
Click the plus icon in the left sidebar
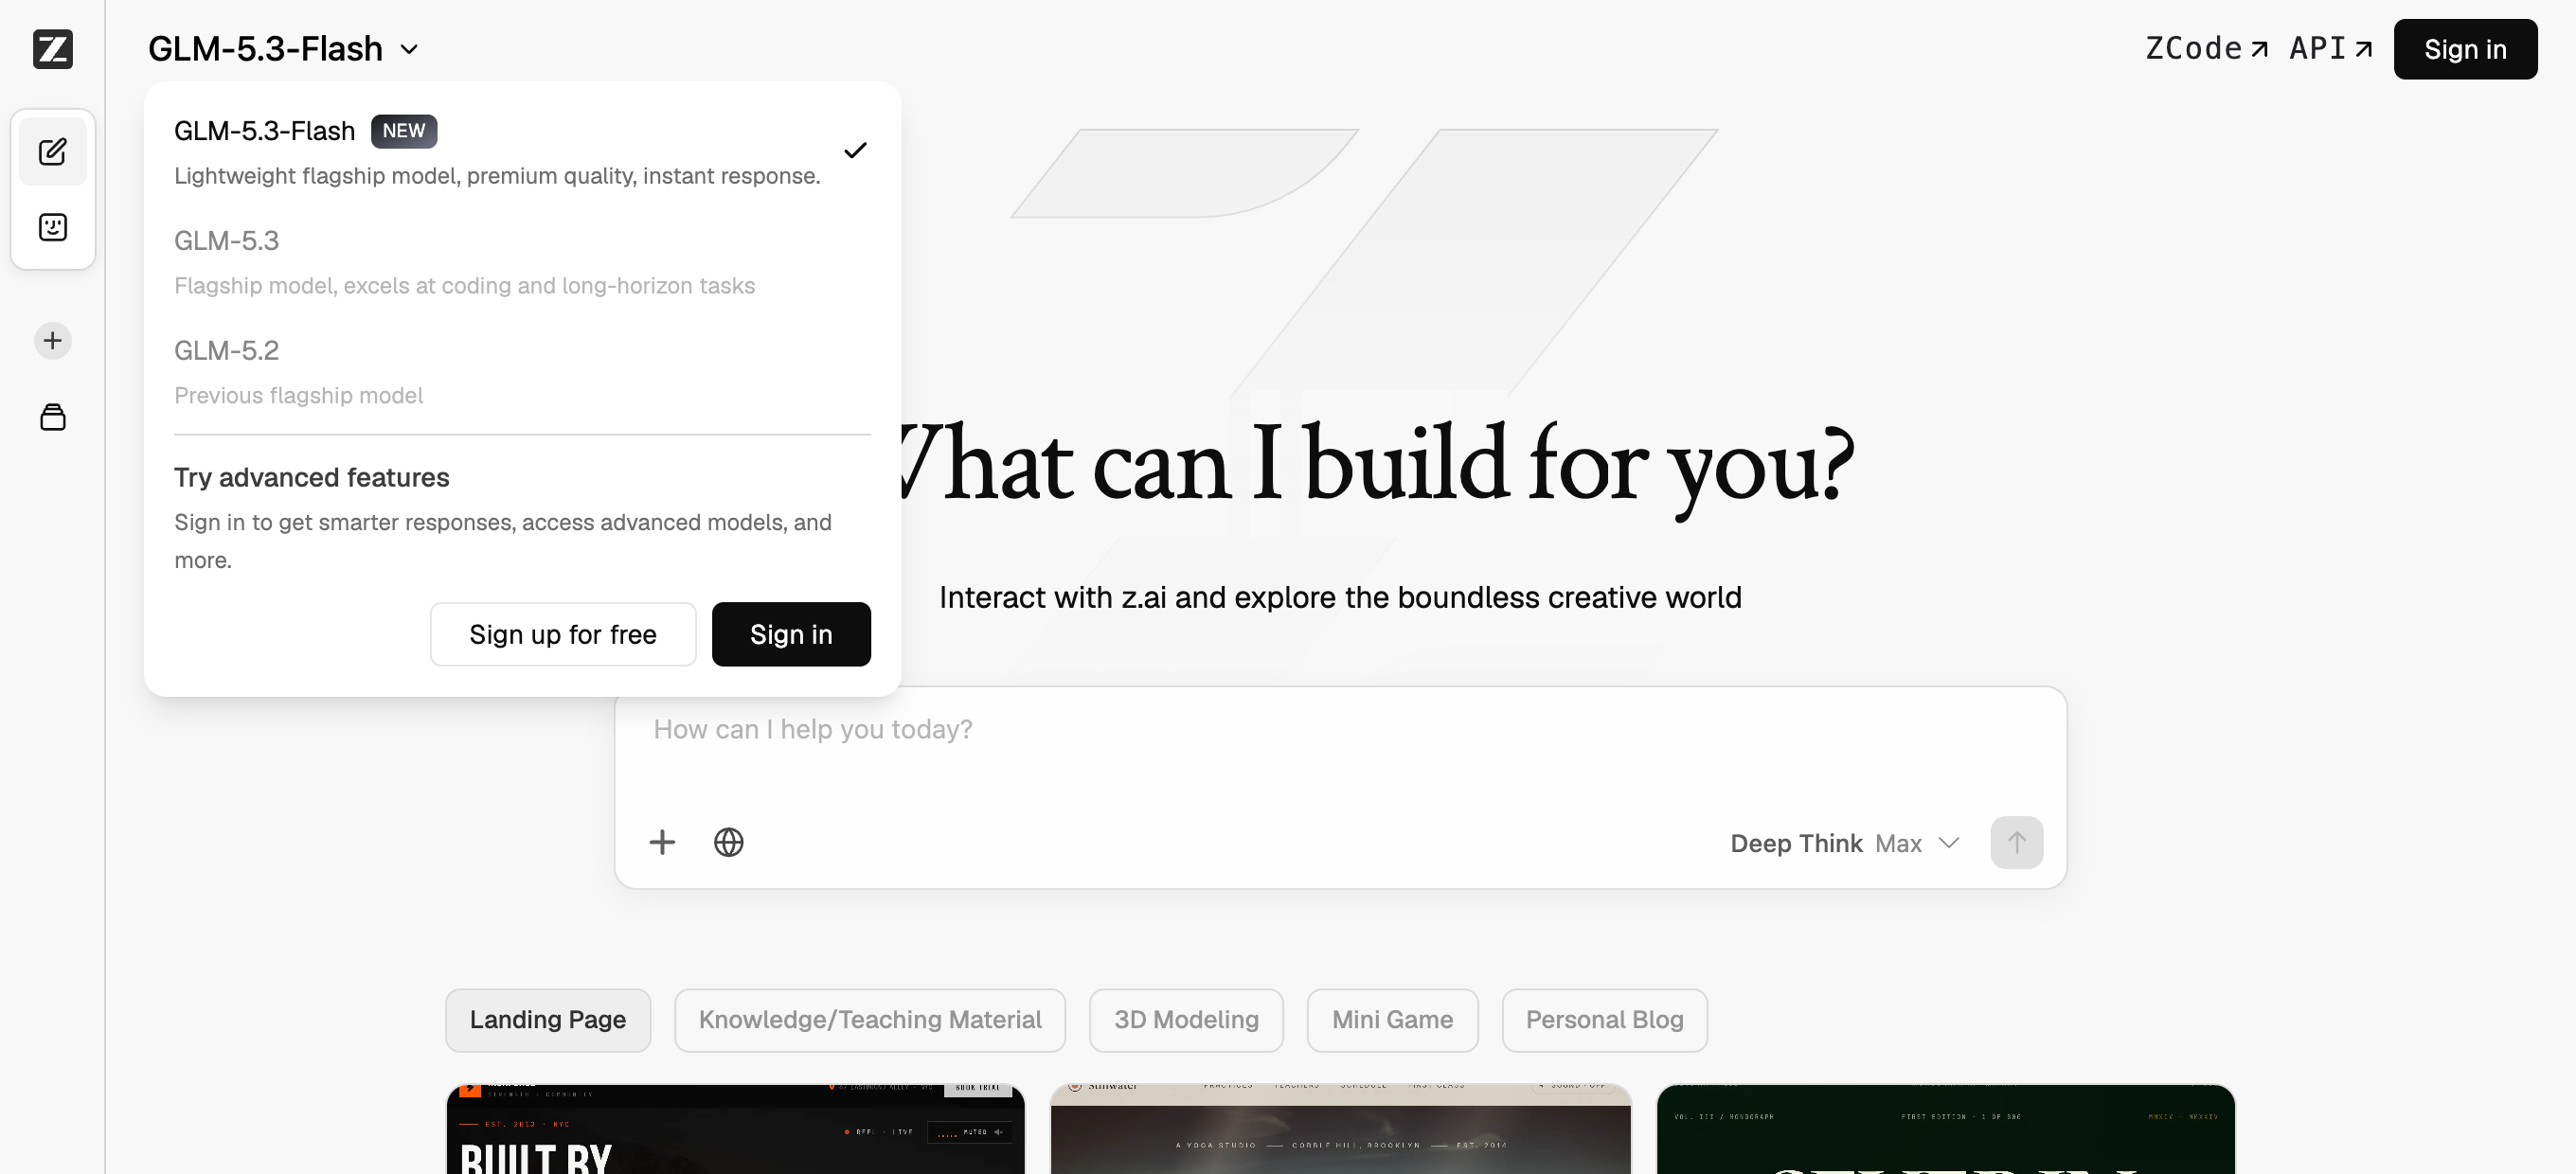coord(53,341)
